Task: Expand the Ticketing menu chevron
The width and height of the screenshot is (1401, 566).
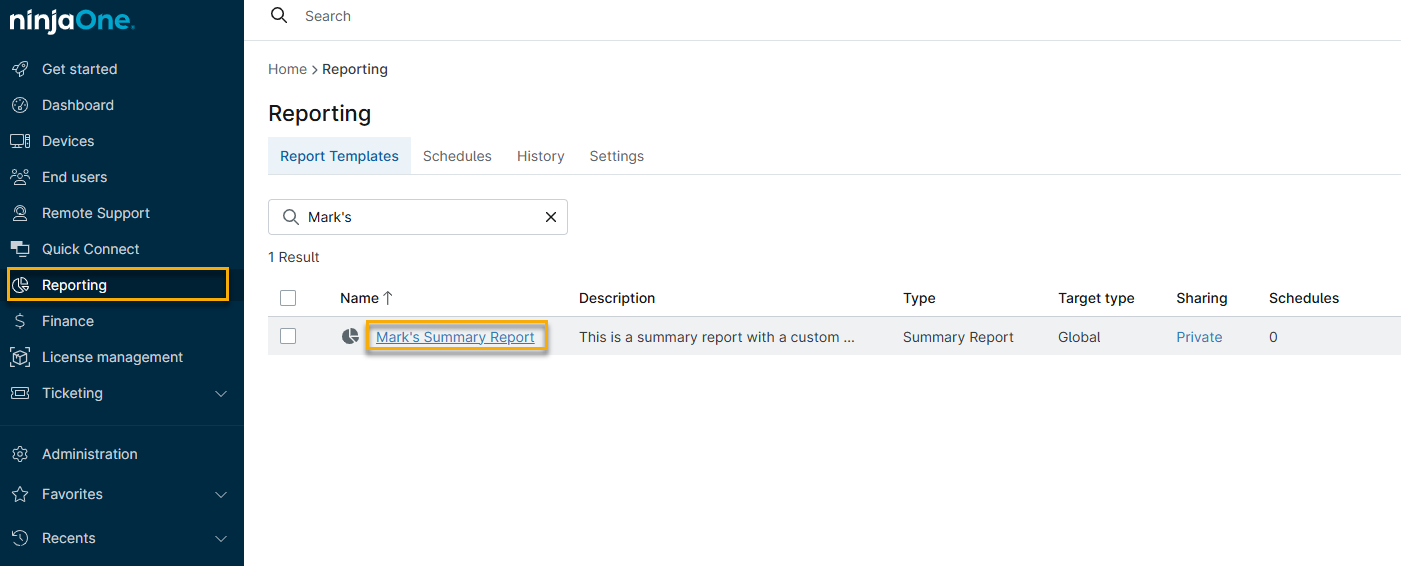Action: point(221,393)
